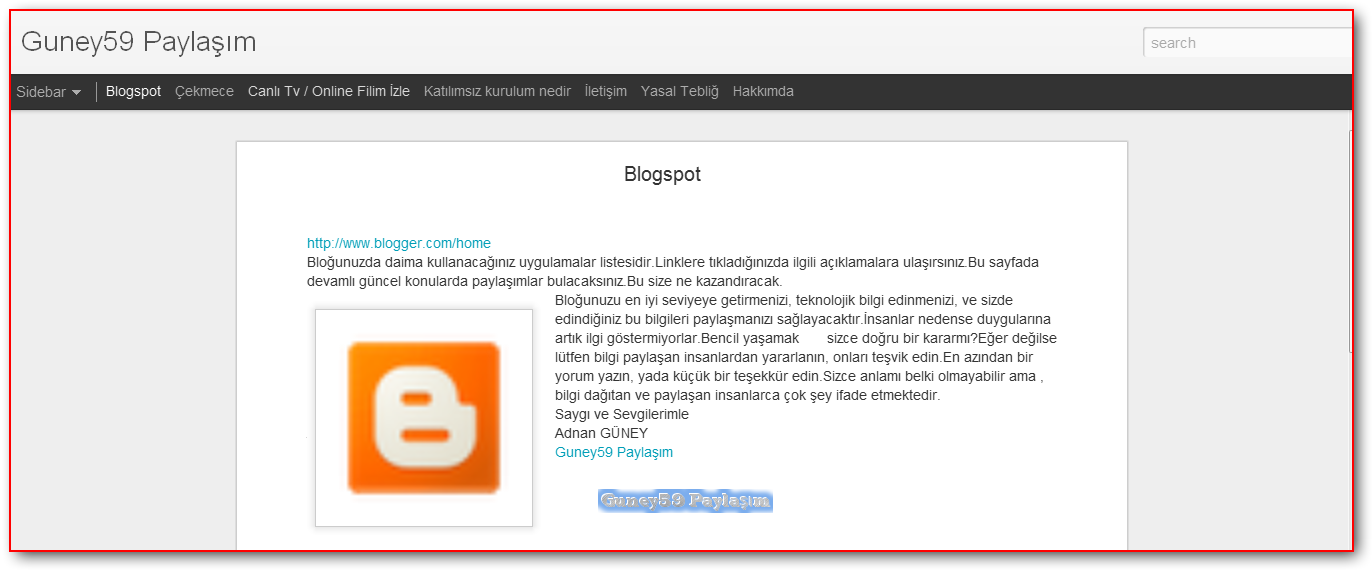Open the Yasal Tebliğ page
The width and height of the screenshot is (1372, 570).
680,91
